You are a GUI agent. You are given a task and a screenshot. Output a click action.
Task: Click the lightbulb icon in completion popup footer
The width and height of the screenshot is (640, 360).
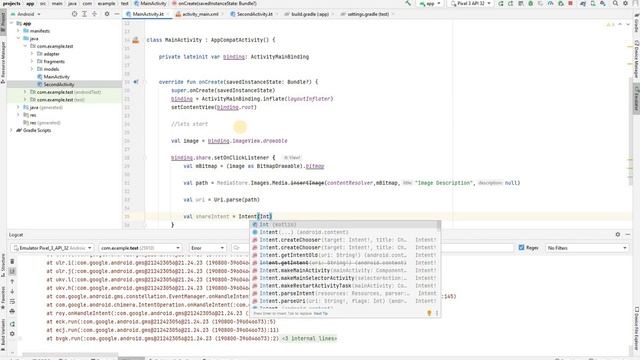point(429,313)
